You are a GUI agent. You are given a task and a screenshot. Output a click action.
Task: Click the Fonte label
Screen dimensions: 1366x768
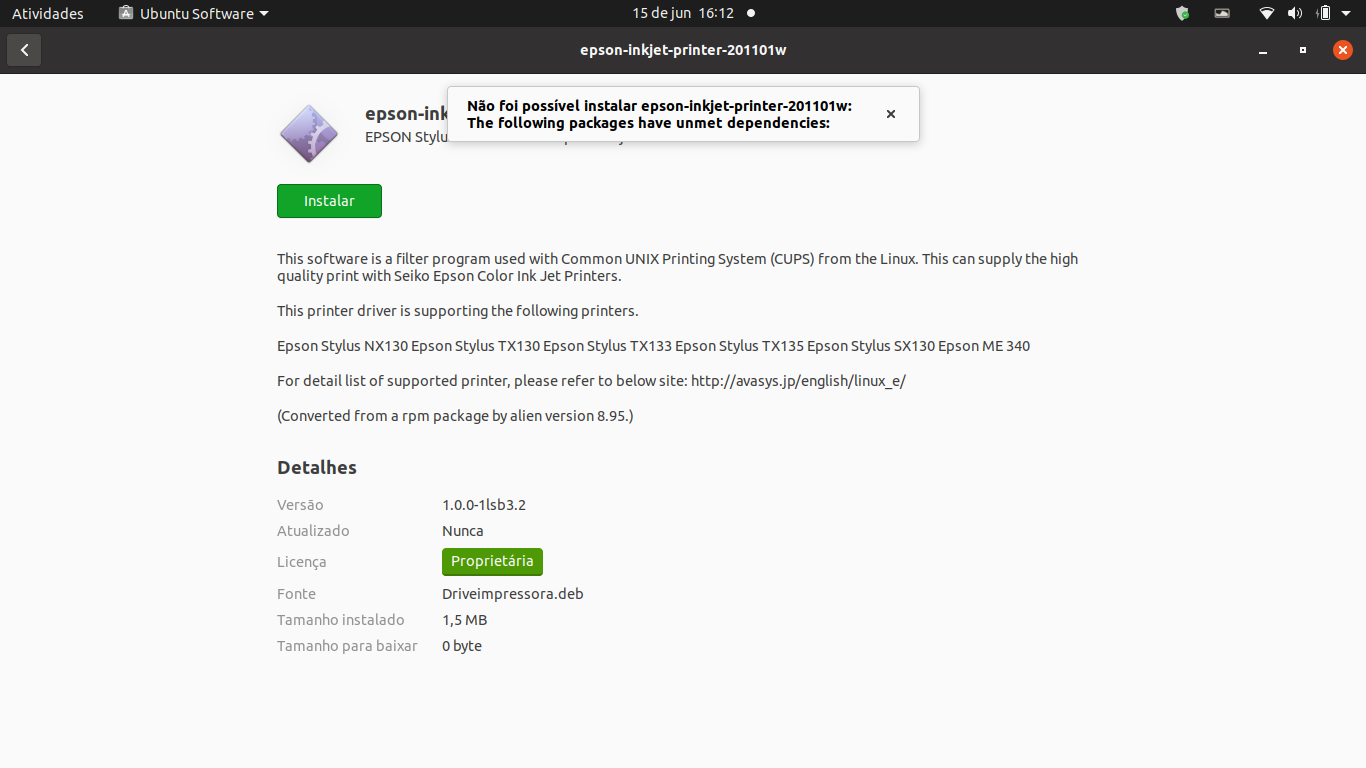point(296,594)
